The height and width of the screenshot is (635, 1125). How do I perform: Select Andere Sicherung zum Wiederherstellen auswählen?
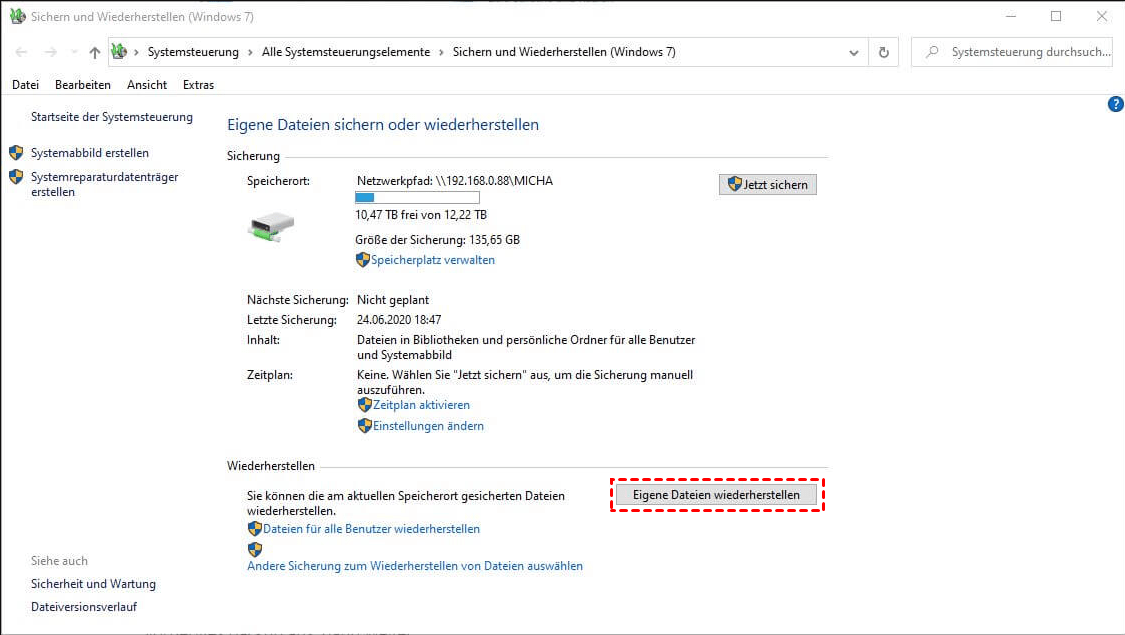pyautogui.click(x=415, y=566)
